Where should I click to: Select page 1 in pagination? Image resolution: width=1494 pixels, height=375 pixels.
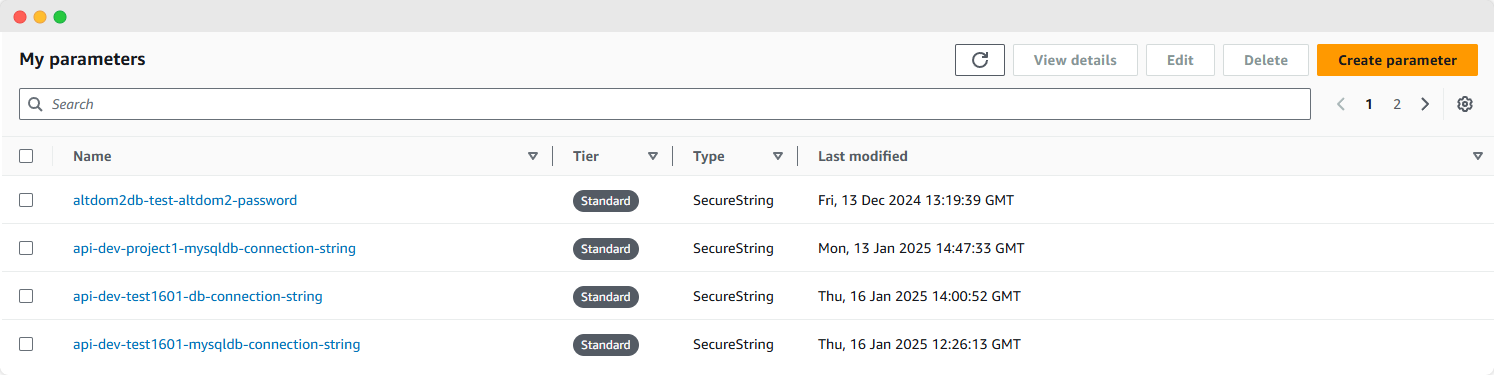click(1369, 104)
